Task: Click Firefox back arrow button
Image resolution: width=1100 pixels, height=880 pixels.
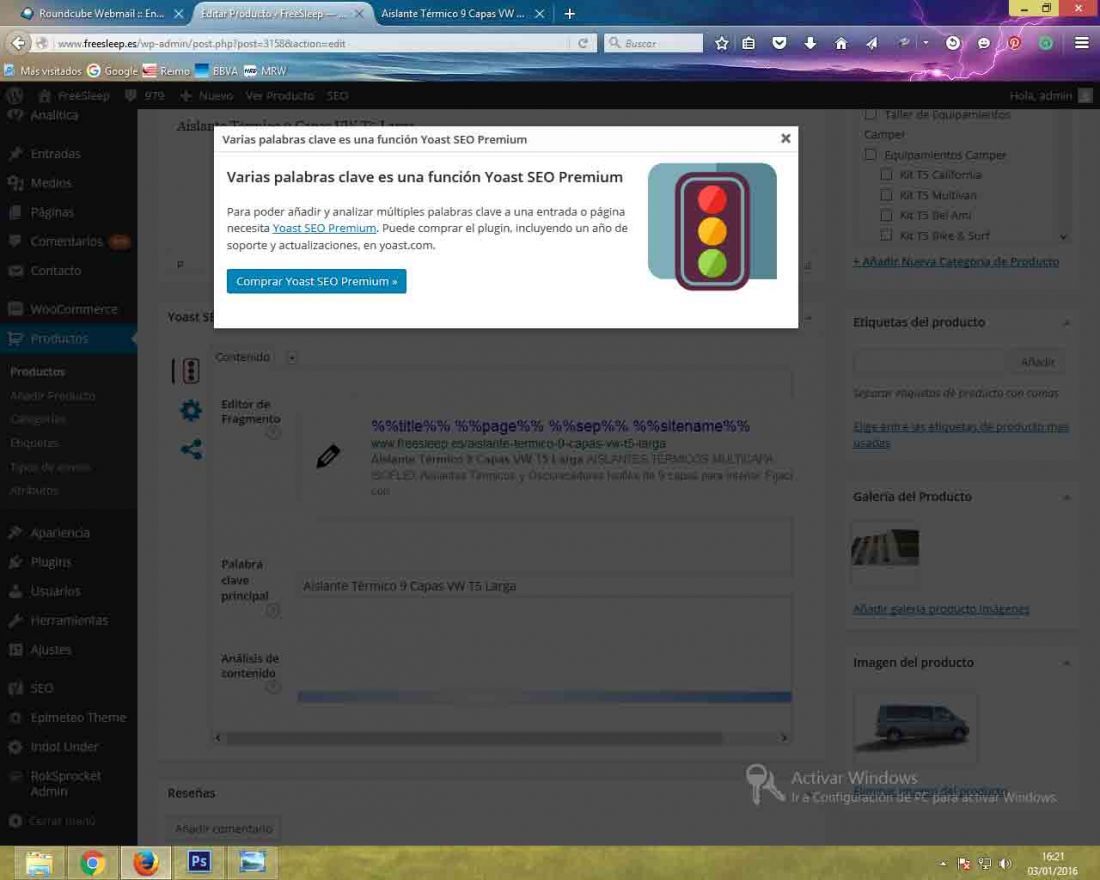Action: (18, 43)
